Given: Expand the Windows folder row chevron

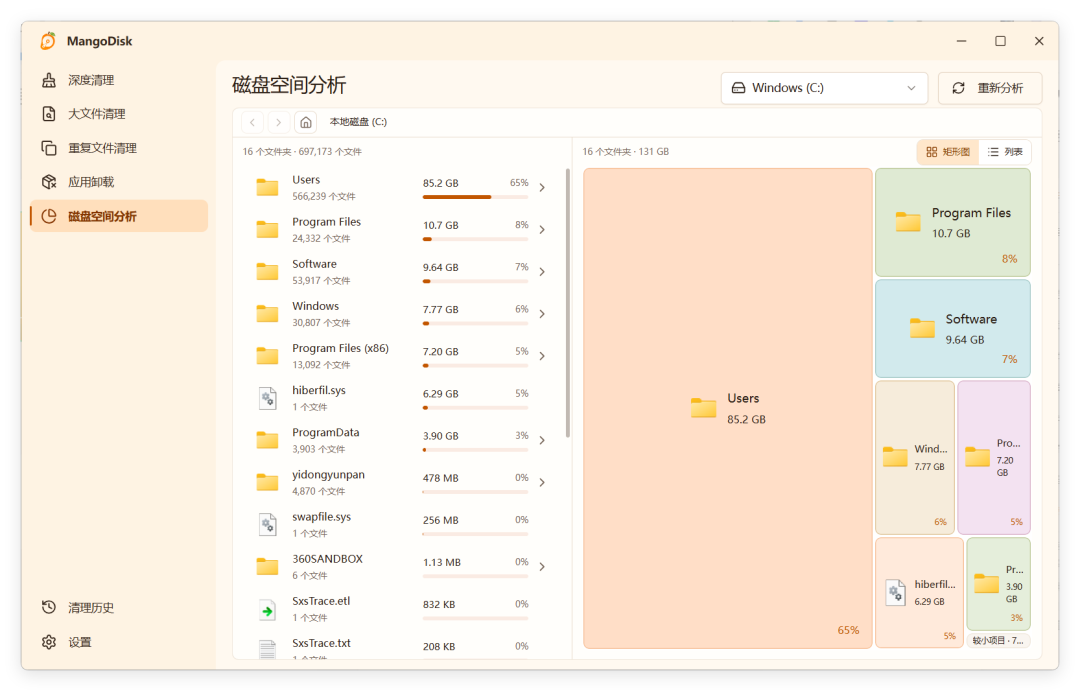Looking at the screenshot, I should pyautogui.click(x=542, y=313).
